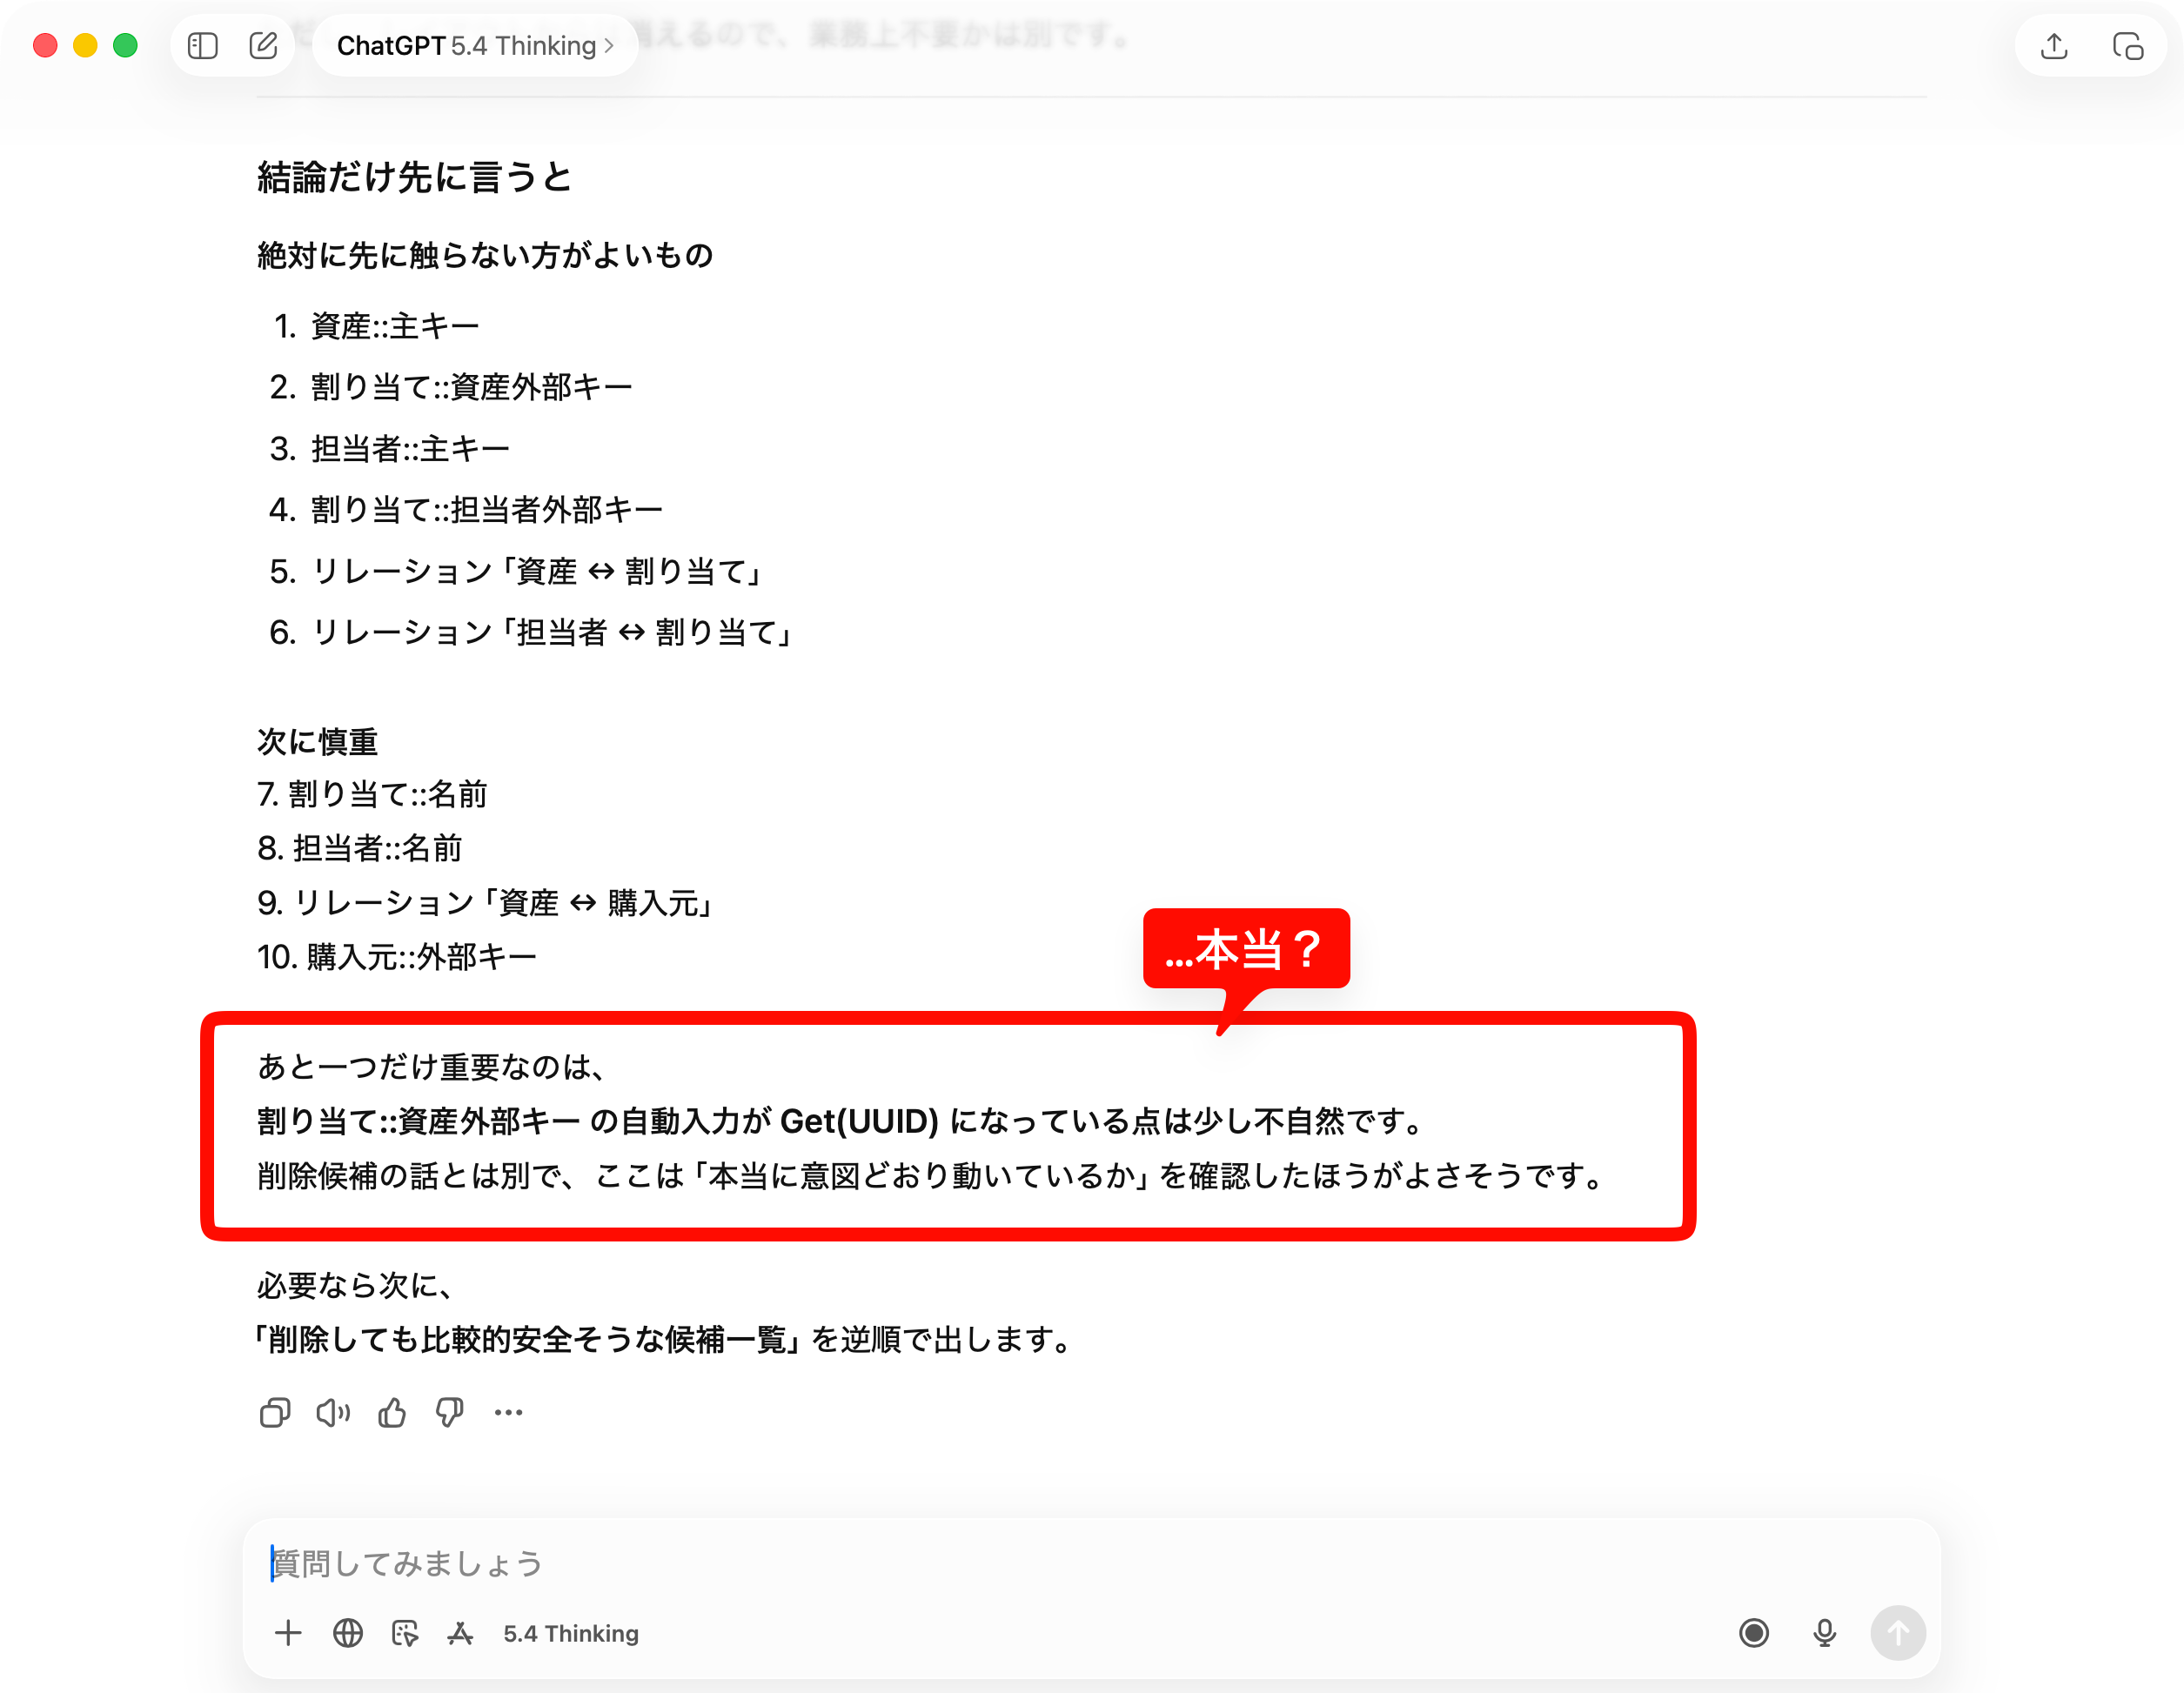
Task: Start recording with the round record button
Action: point(1754,1633)
